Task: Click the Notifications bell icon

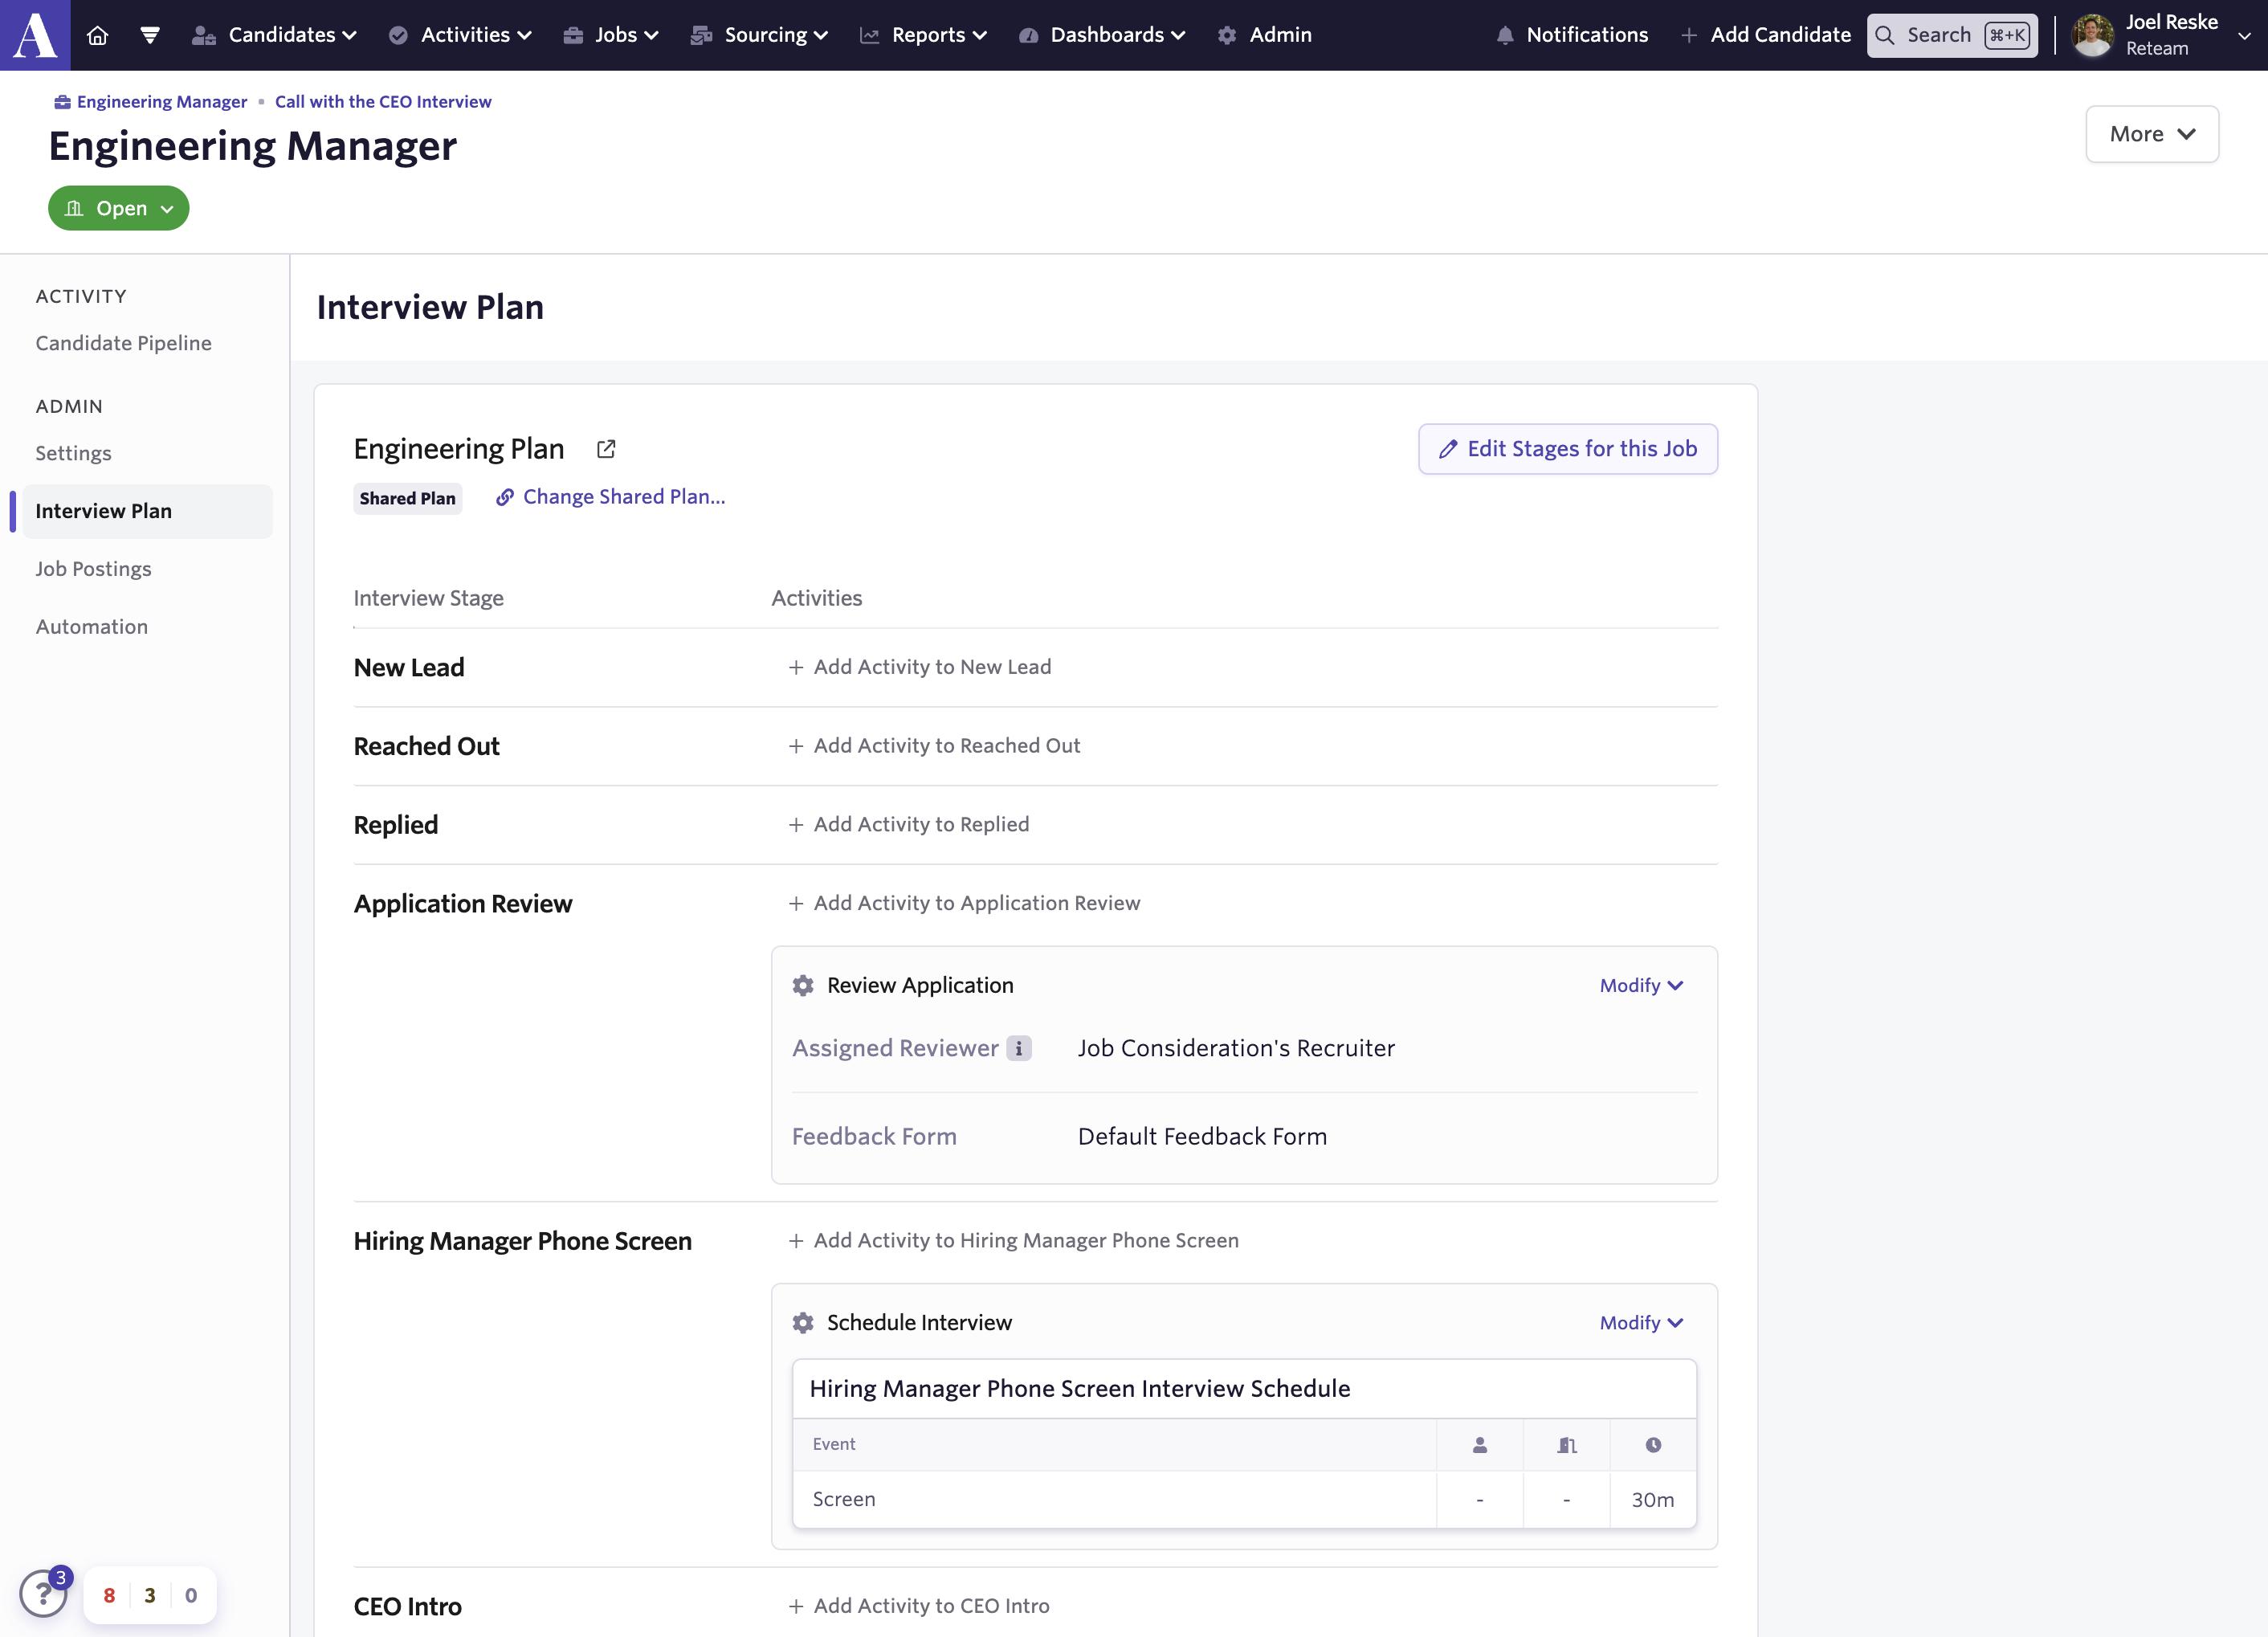Action: pos(1504,35)
